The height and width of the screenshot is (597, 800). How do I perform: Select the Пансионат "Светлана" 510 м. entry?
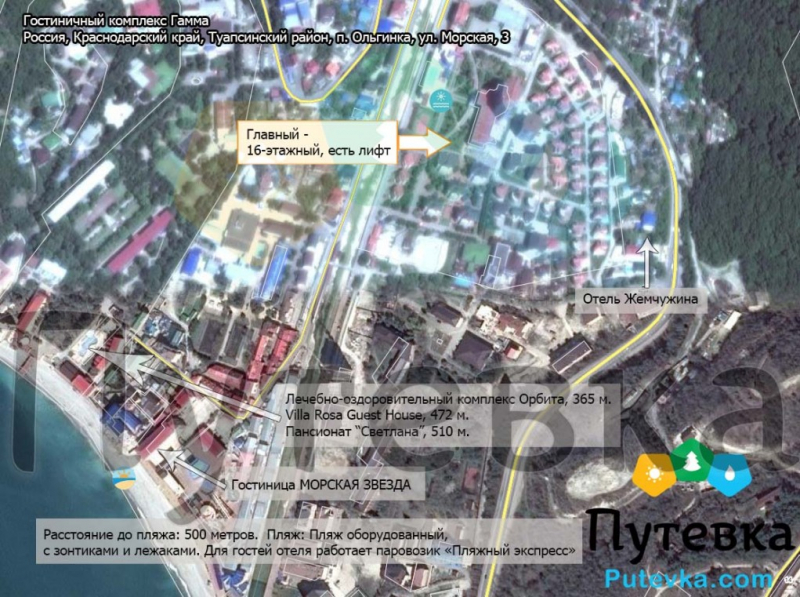[378, 431]
